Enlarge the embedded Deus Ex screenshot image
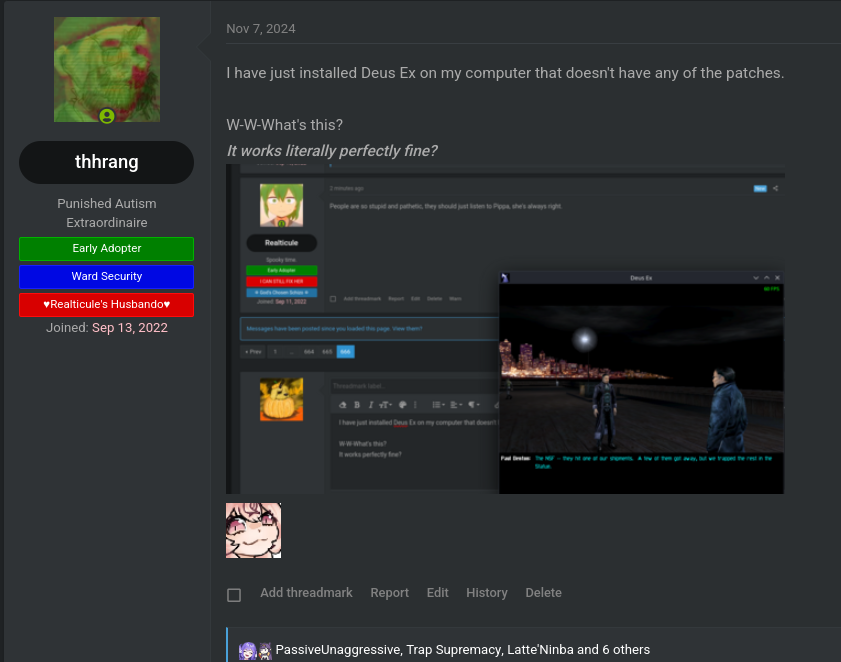The width and height of the screenshot is (841, 662). [x=505, y=329]
